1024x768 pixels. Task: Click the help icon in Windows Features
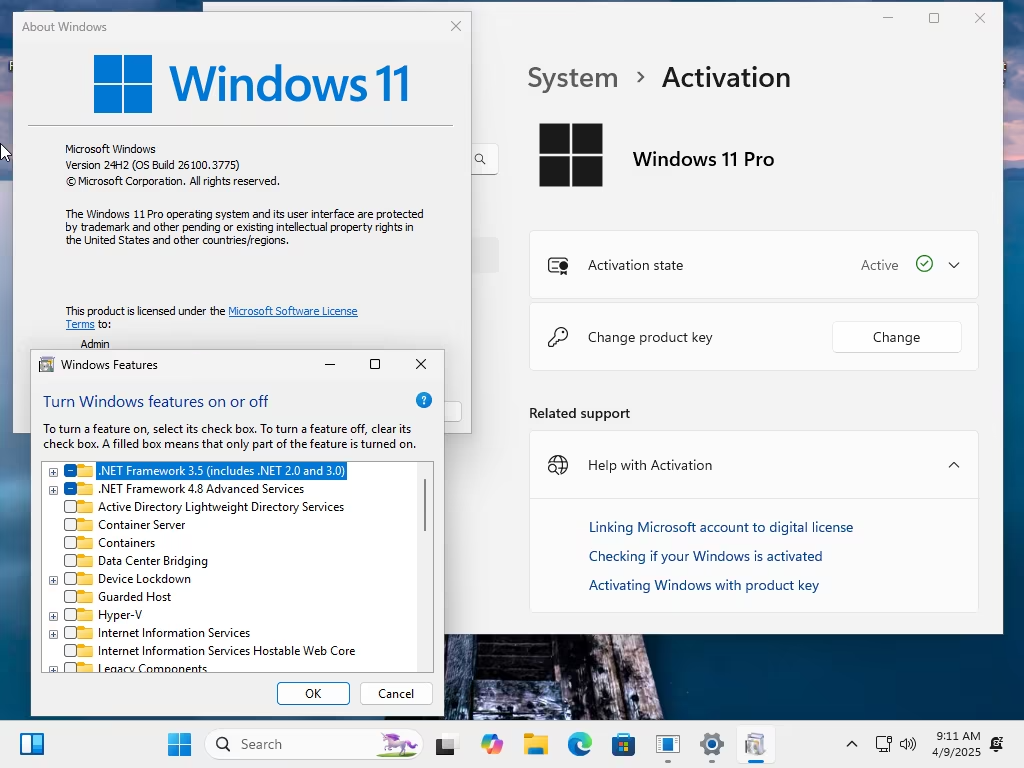[x=424, y=400]
